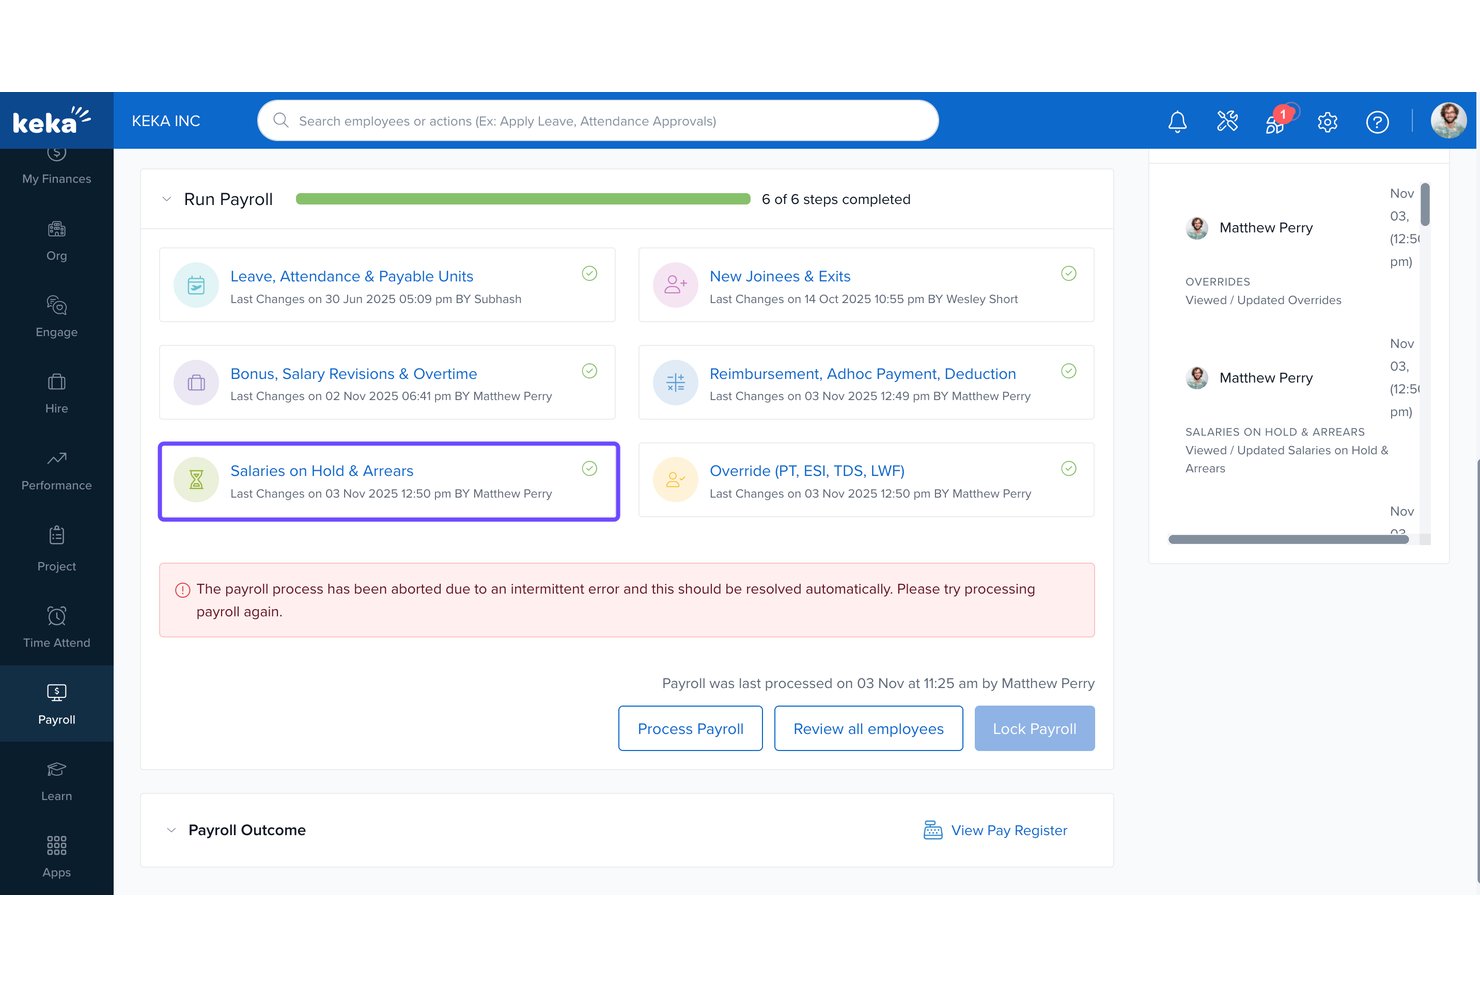This screenshot has height=987, width=1480.
Task: Open the help question mark icon
Action: [1377, 122]
